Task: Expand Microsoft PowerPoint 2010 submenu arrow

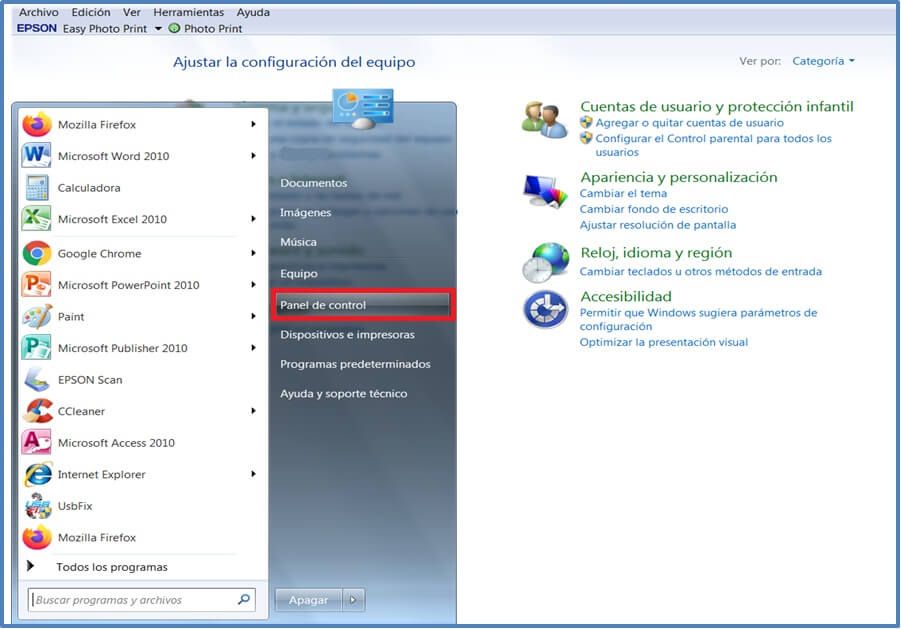Action: click(x=253, y=285)
